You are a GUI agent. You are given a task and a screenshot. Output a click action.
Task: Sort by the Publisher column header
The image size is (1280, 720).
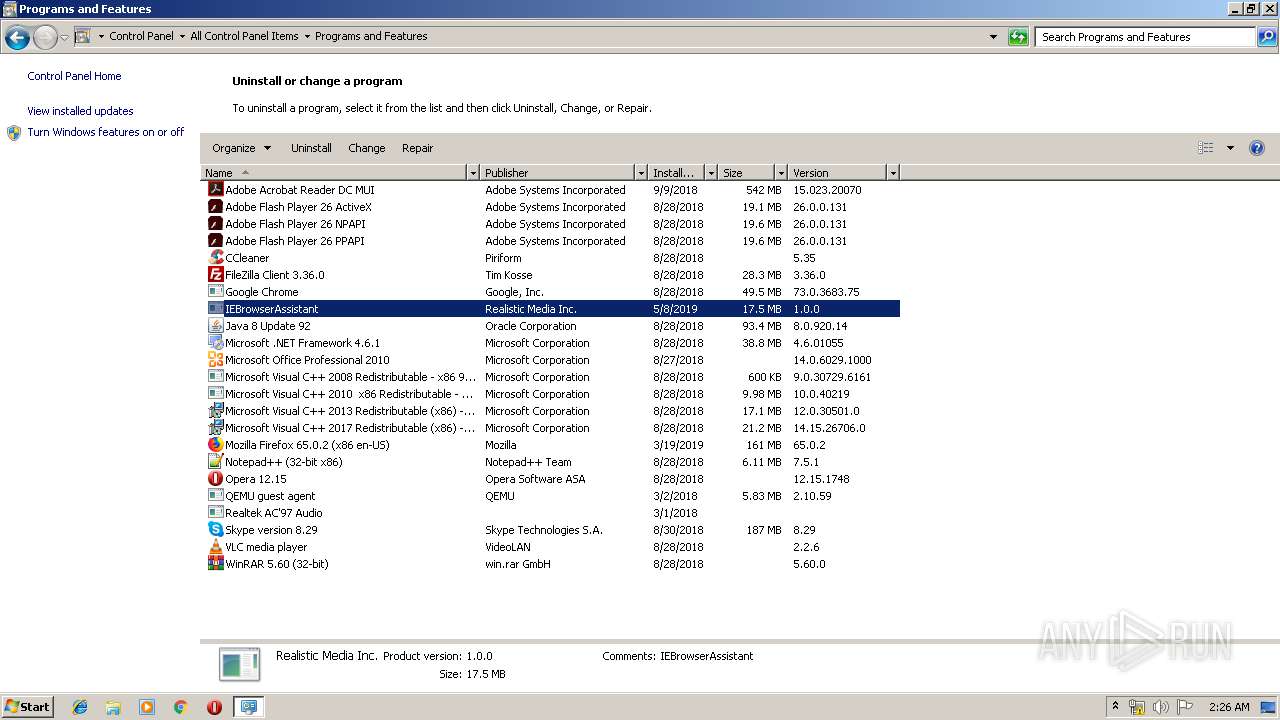[558, 173]
